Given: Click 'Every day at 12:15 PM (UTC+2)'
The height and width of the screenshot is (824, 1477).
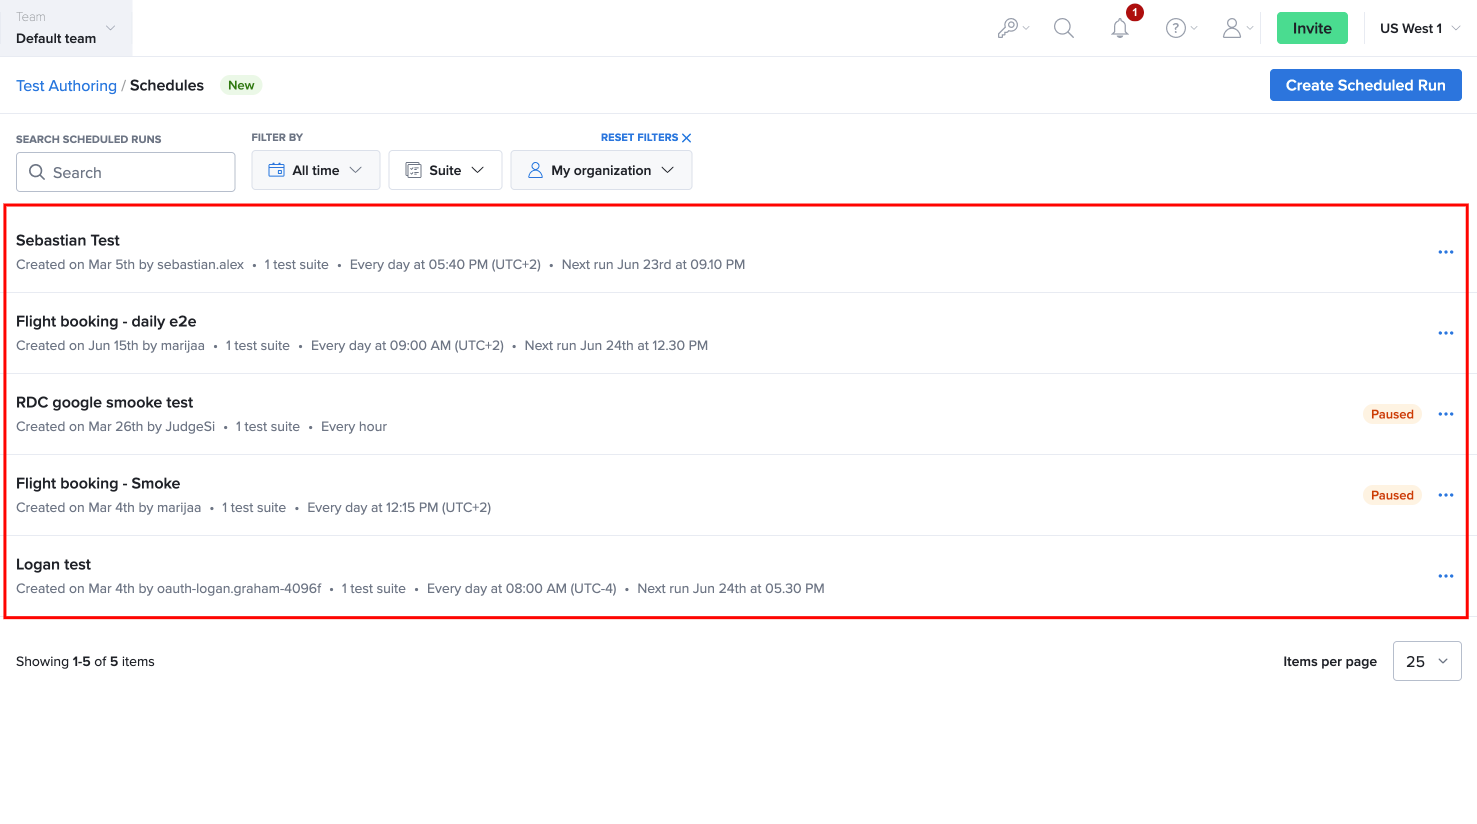Looking at the screenshot, I should point(399,508).
